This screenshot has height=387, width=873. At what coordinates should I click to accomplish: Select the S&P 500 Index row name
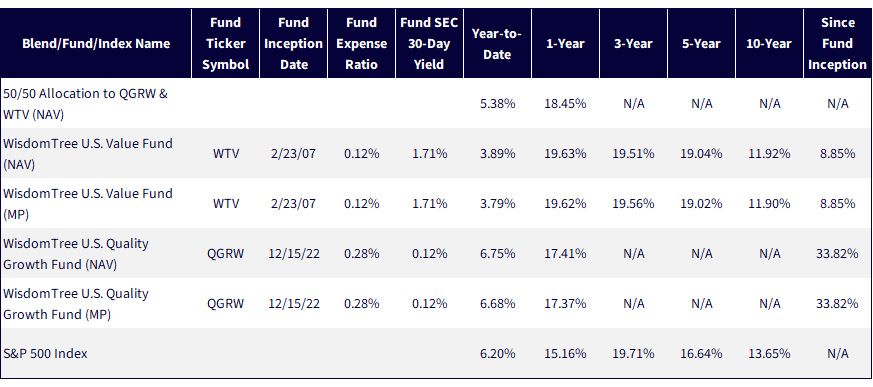45,353
